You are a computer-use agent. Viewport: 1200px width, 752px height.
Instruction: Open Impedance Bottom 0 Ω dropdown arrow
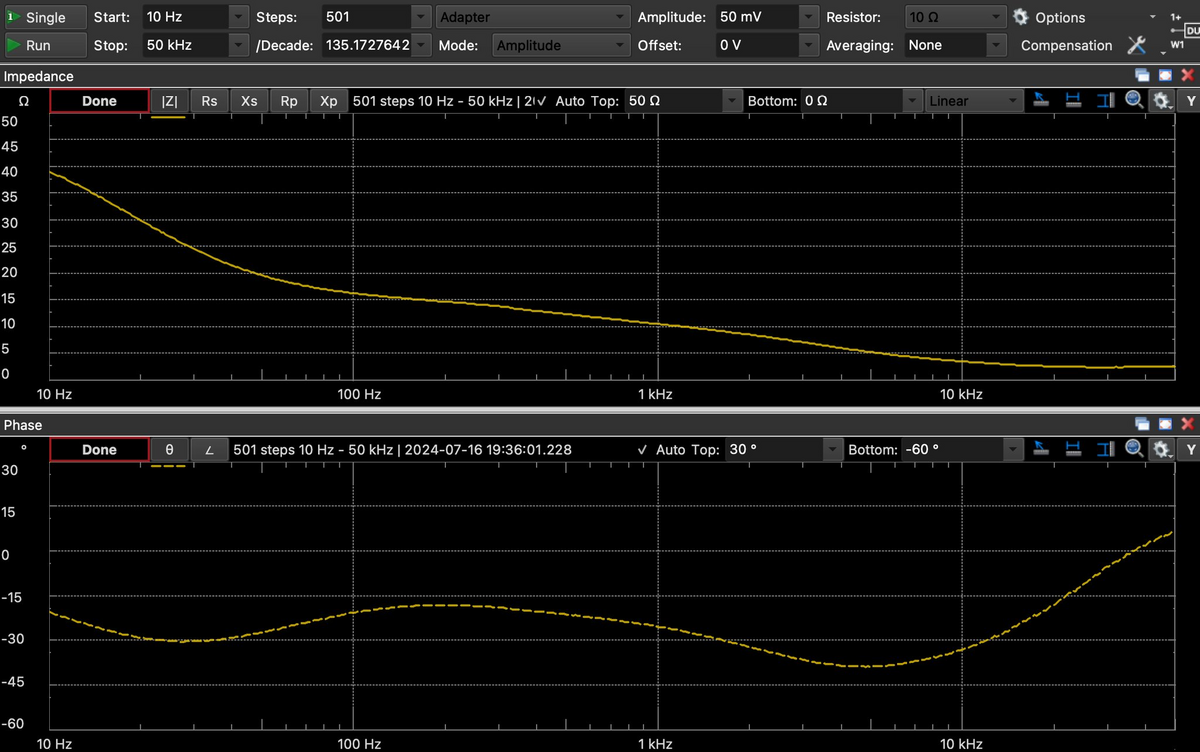tap(912, 101)
